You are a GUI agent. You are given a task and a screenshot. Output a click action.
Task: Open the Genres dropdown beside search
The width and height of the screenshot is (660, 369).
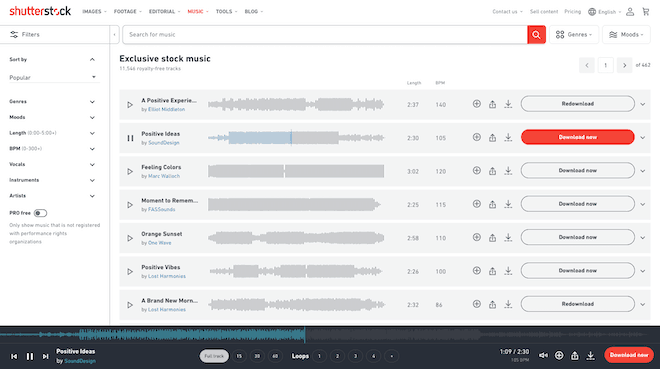tap(574, 35)
